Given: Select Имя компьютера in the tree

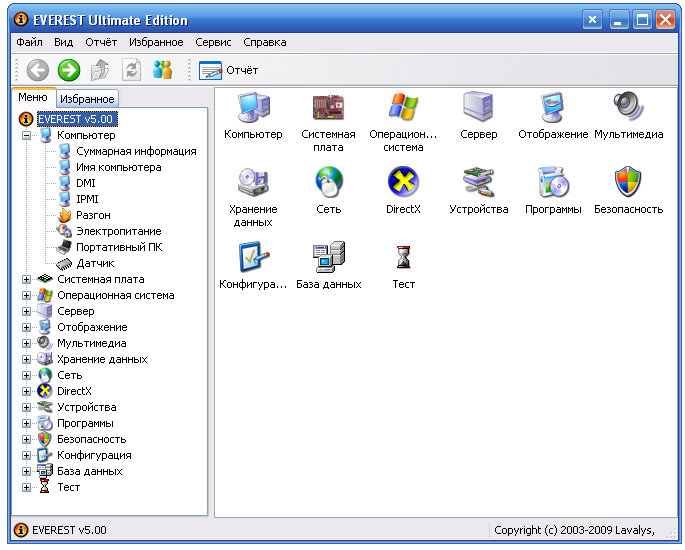Looking at the screenshot, I should pos(119,167).
